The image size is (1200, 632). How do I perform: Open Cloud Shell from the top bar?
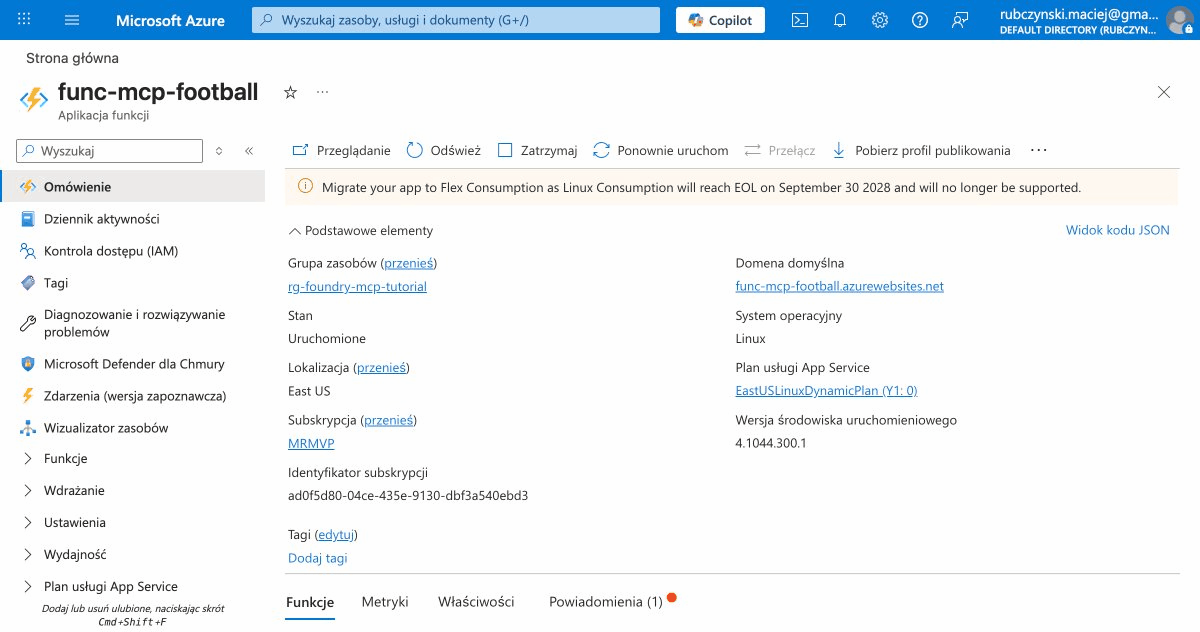point(799,19)
